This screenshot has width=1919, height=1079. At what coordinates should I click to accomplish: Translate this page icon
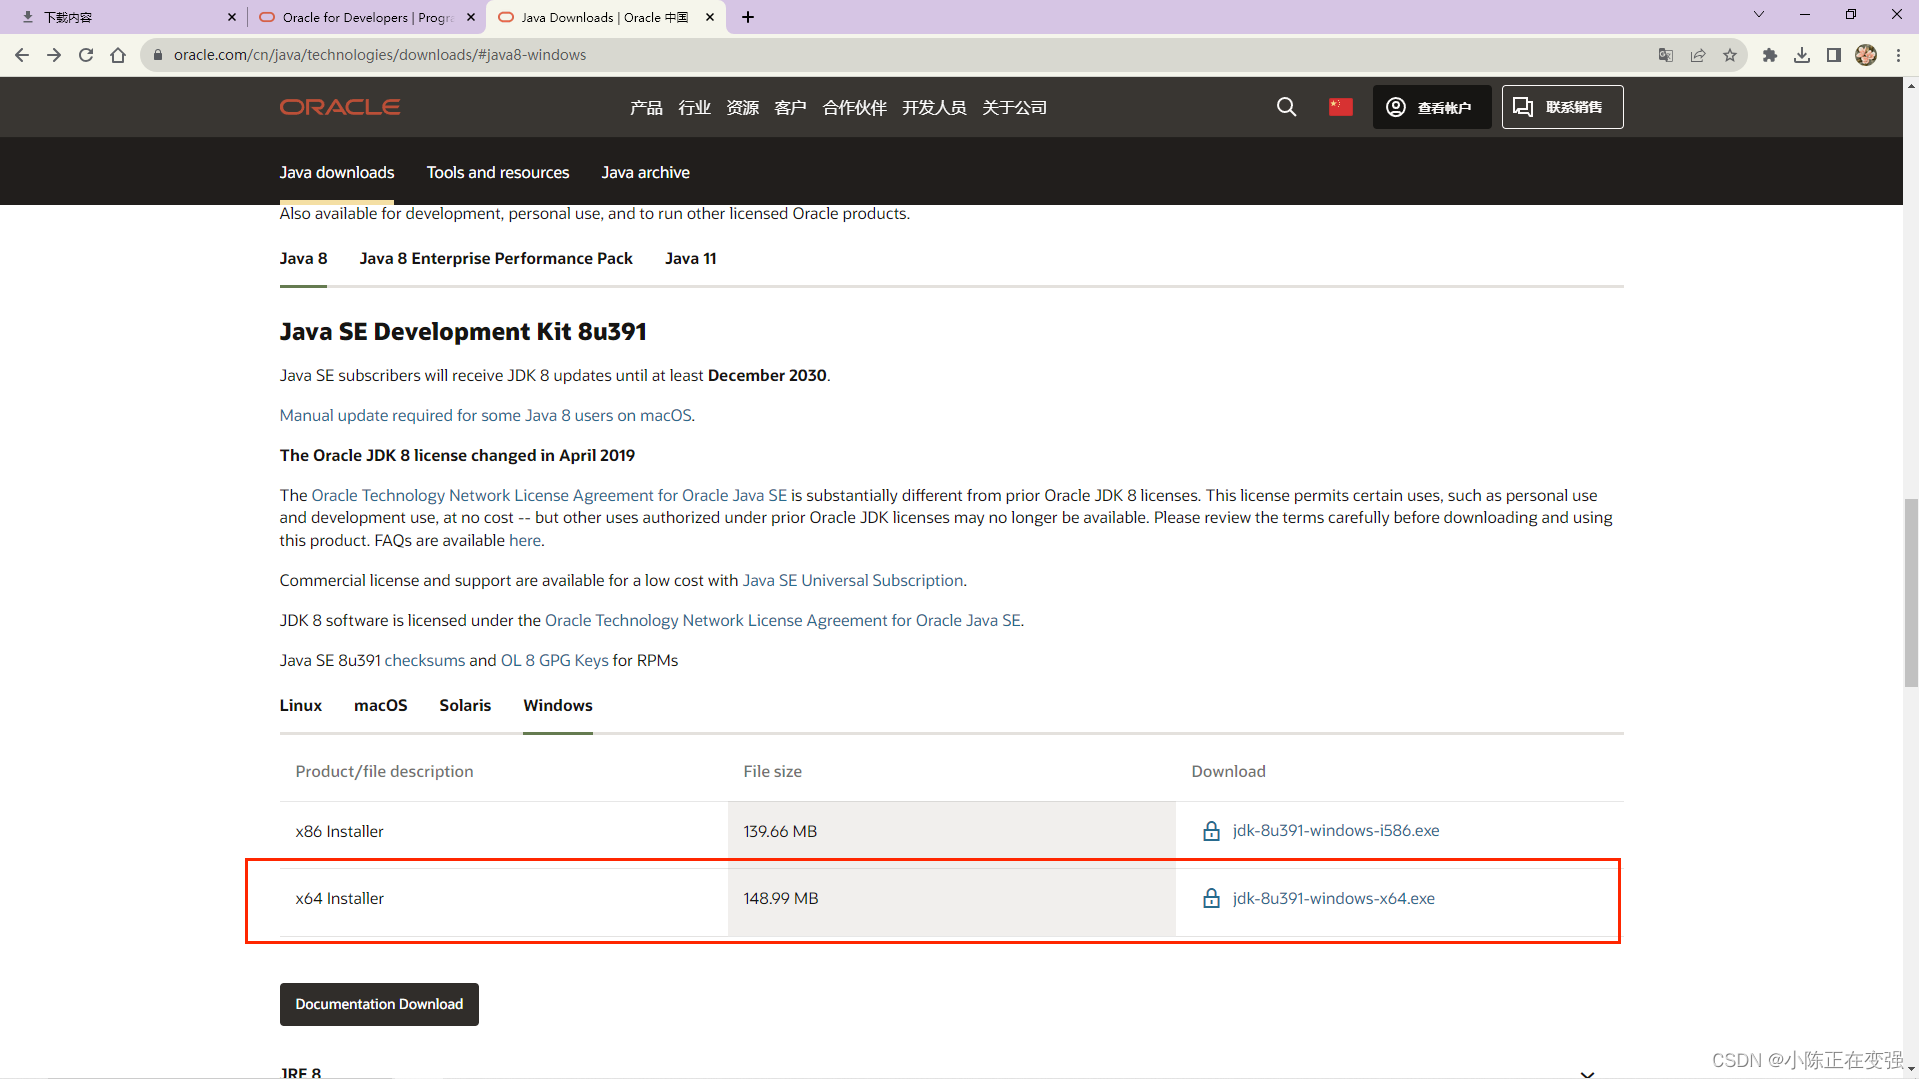pyautogui.click(x=1666, y=55)
